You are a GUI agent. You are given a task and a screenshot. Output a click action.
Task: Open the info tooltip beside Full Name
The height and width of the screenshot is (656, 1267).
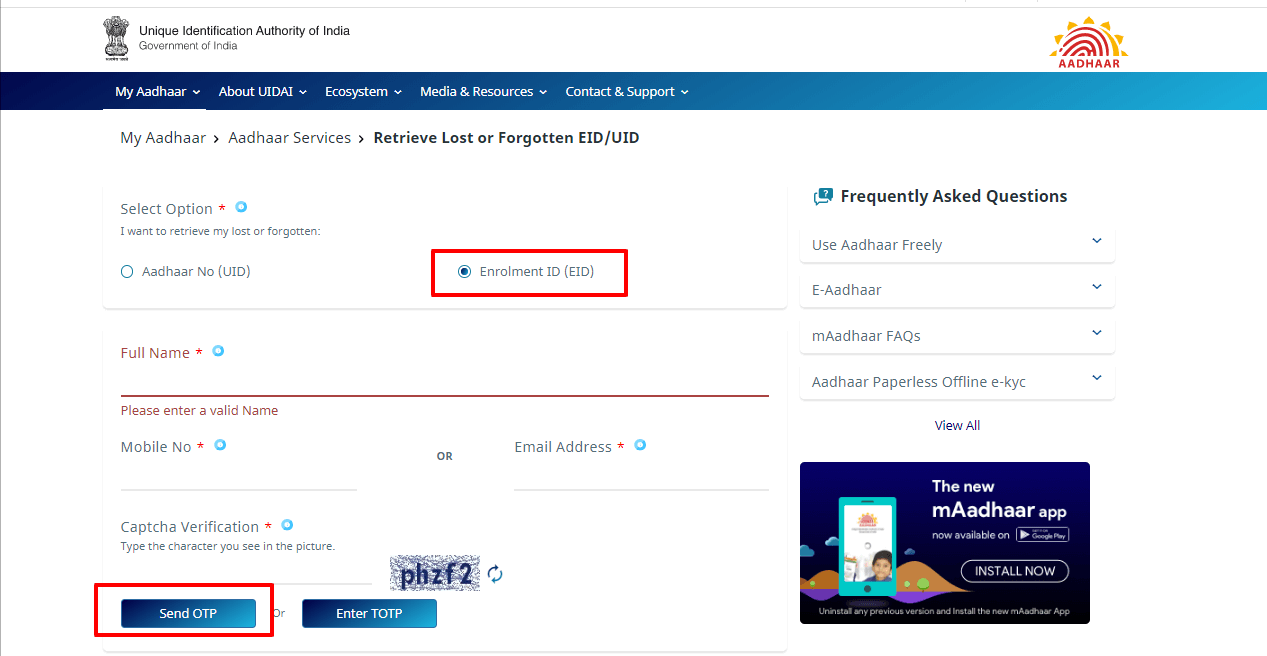pyautogui.click(x=217, y=350)
